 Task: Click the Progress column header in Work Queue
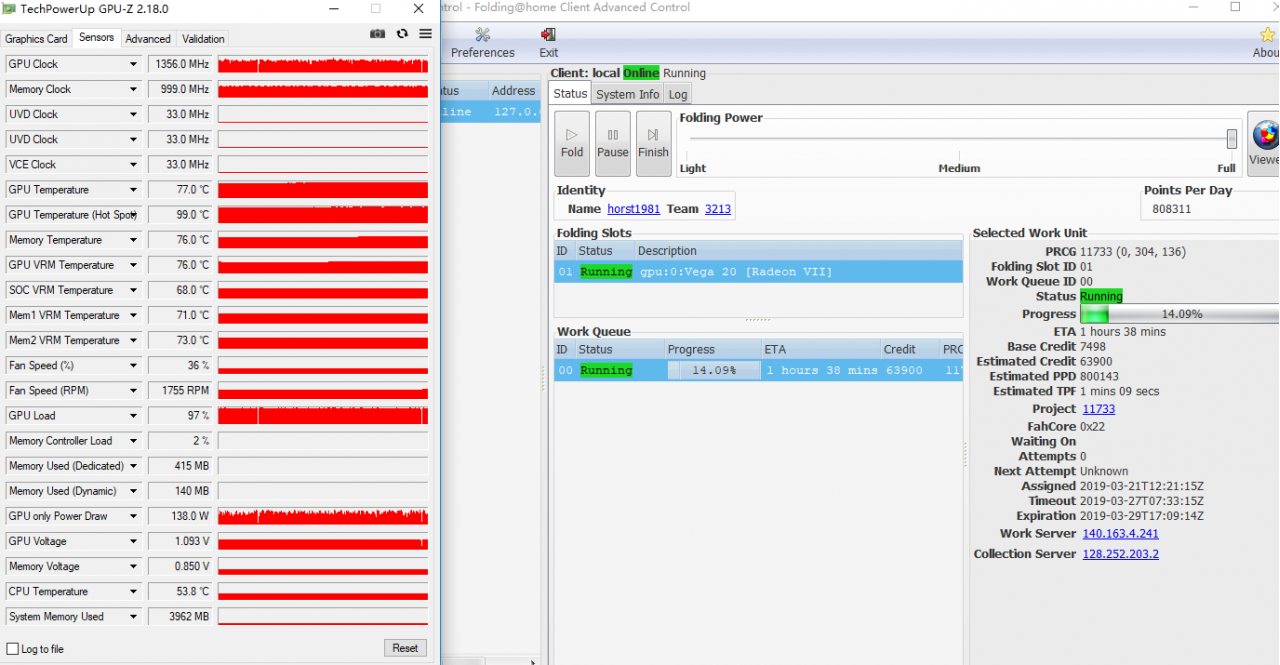click(x=714, y=349)
